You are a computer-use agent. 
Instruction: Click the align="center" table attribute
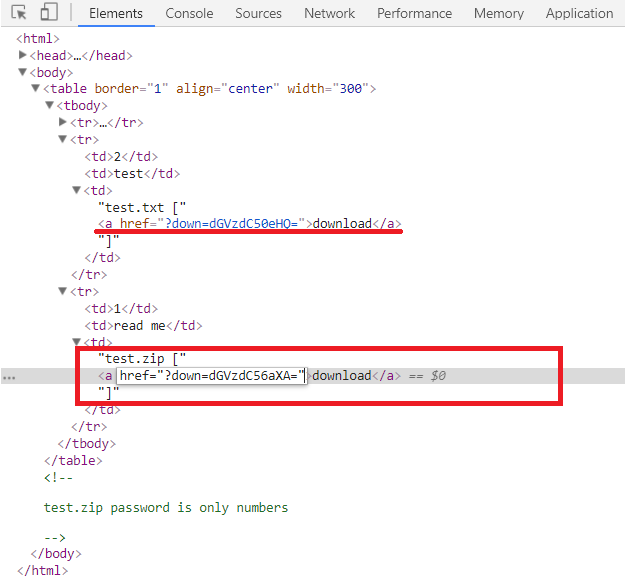(228, 88)
